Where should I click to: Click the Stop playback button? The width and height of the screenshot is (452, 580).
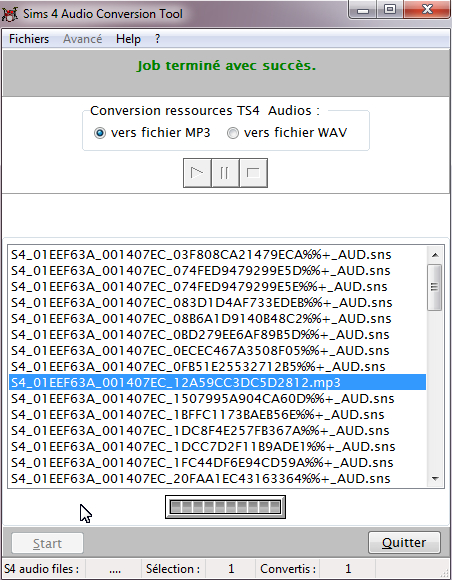[x=253, y=173]
